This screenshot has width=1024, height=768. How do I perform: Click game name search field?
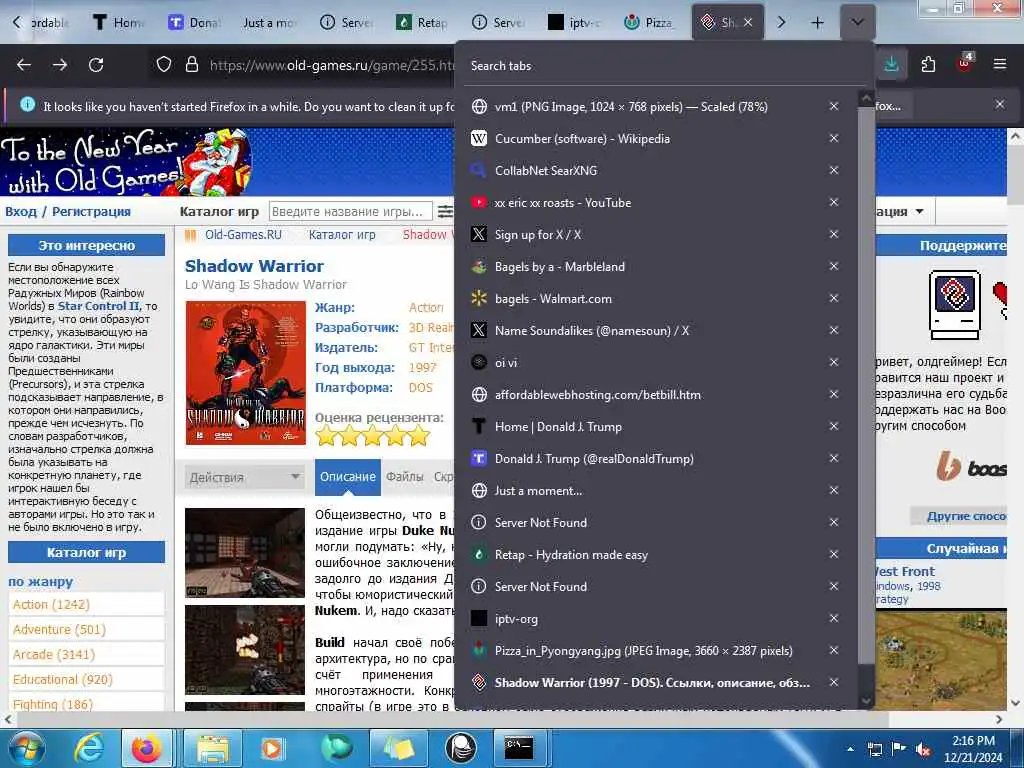[x=351, y=212]
